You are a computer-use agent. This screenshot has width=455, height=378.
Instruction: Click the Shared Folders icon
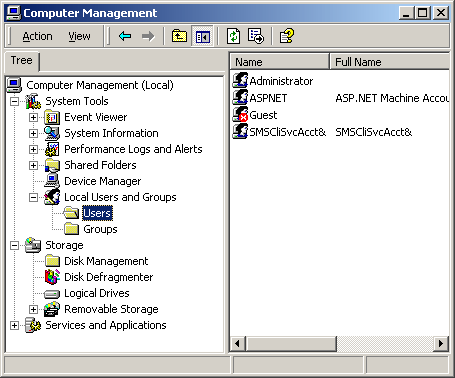point(52,165)
